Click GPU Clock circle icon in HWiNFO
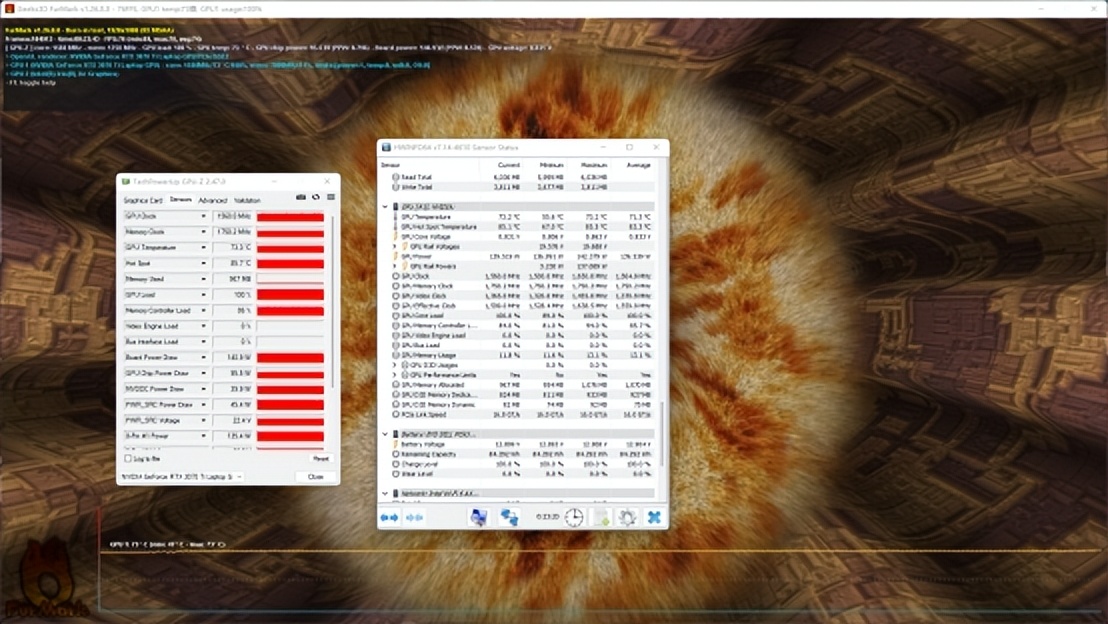The height and width of the screenshot is (624, 1108). pyautogui.click(x=396, y=276)
